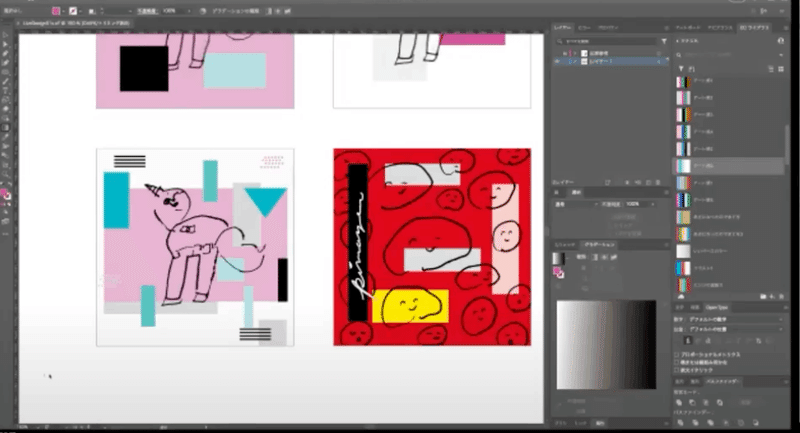Click the filter icon in the Layers panel
The height and width of the screenshot is (433, 800).
coord(664,41)
